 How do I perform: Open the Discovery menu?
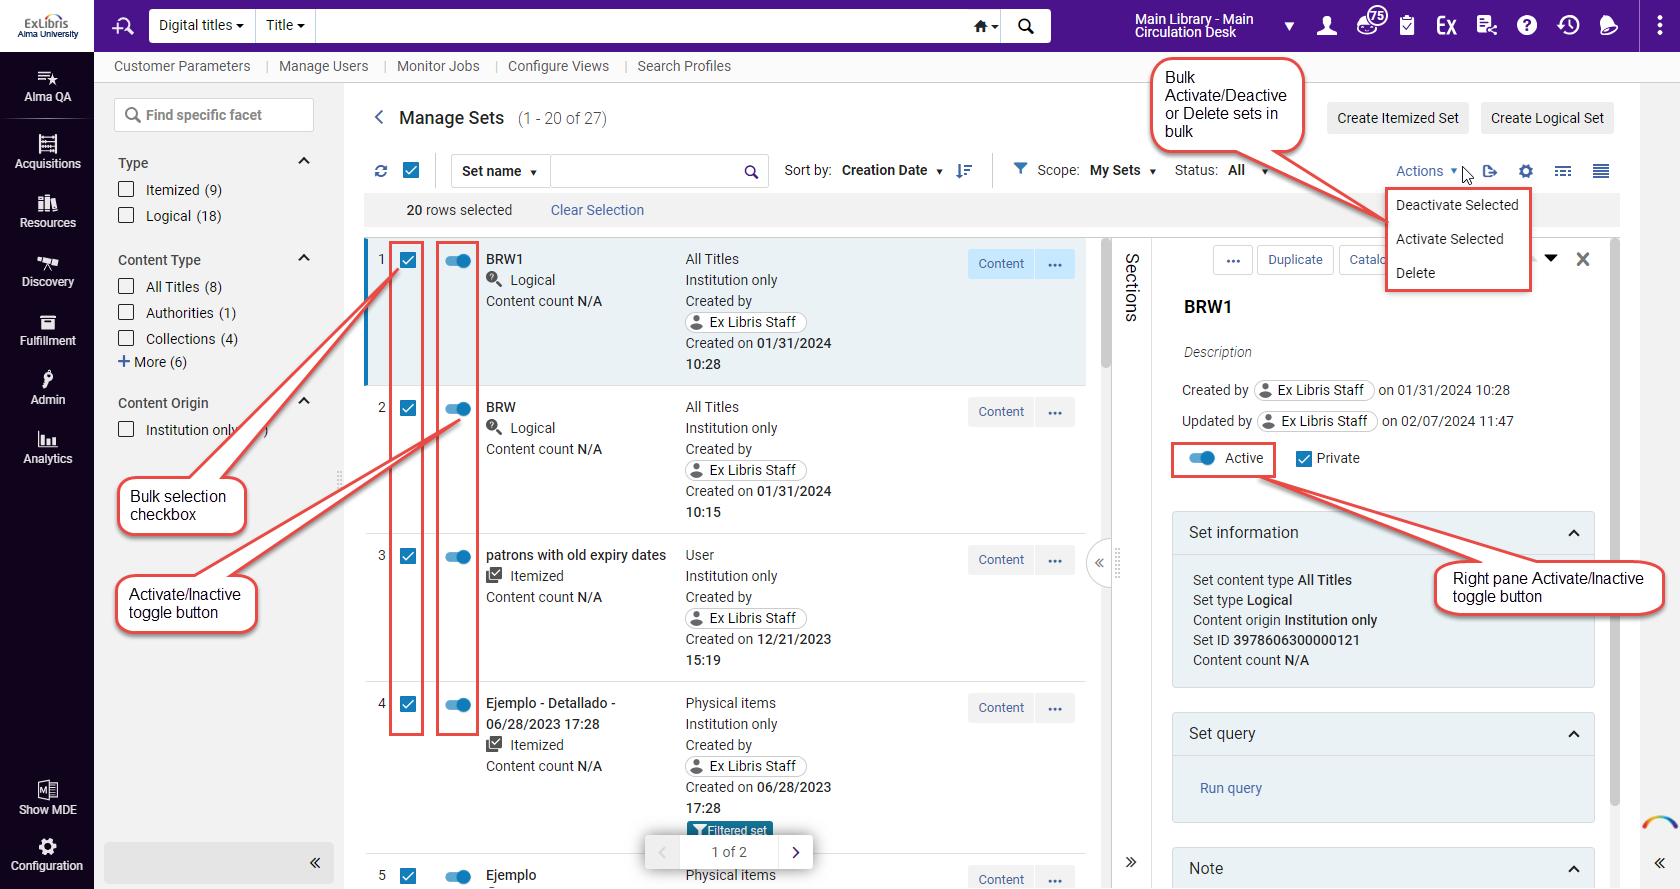47,270
